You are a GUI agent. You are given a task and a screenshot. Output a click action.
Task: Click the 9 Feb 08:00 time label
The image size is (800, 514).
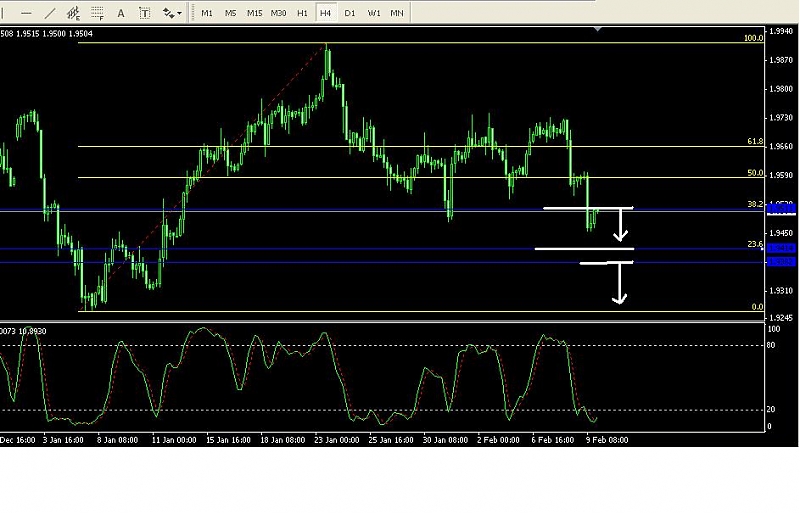(x=607, y=440)
